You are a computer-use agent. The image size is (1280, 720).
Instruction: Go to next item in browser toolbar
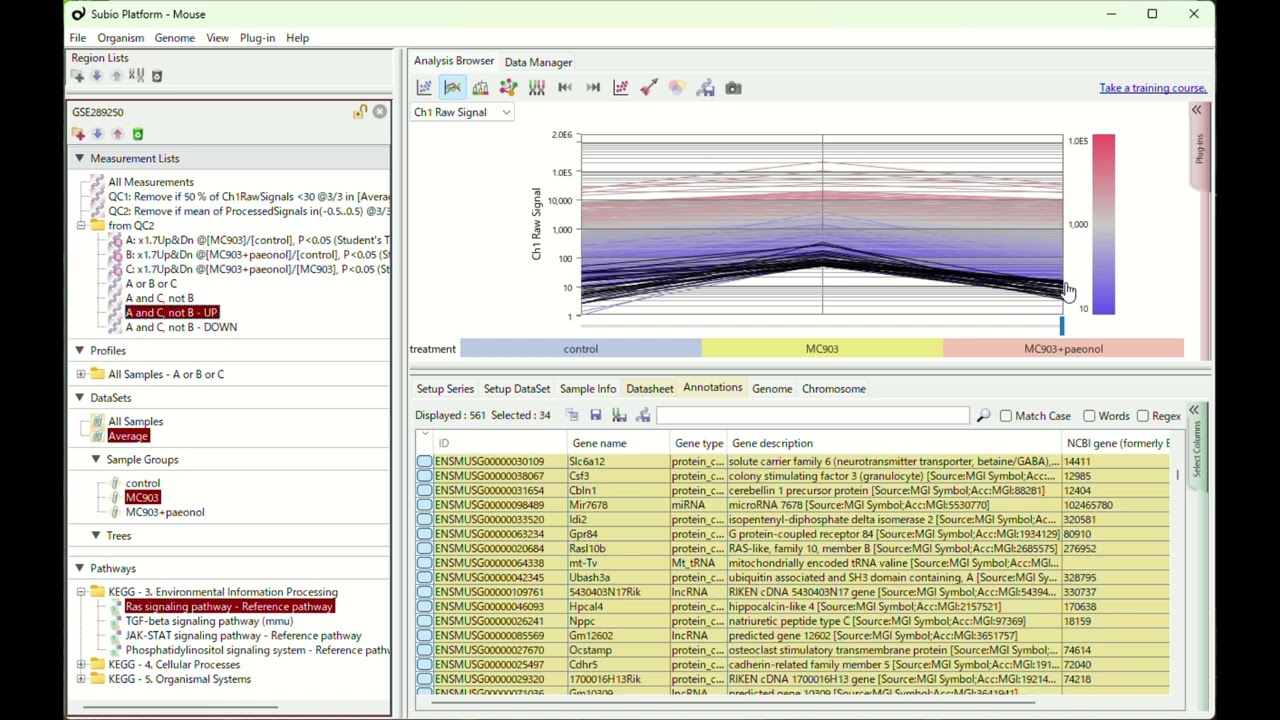[x=593, y=88]
